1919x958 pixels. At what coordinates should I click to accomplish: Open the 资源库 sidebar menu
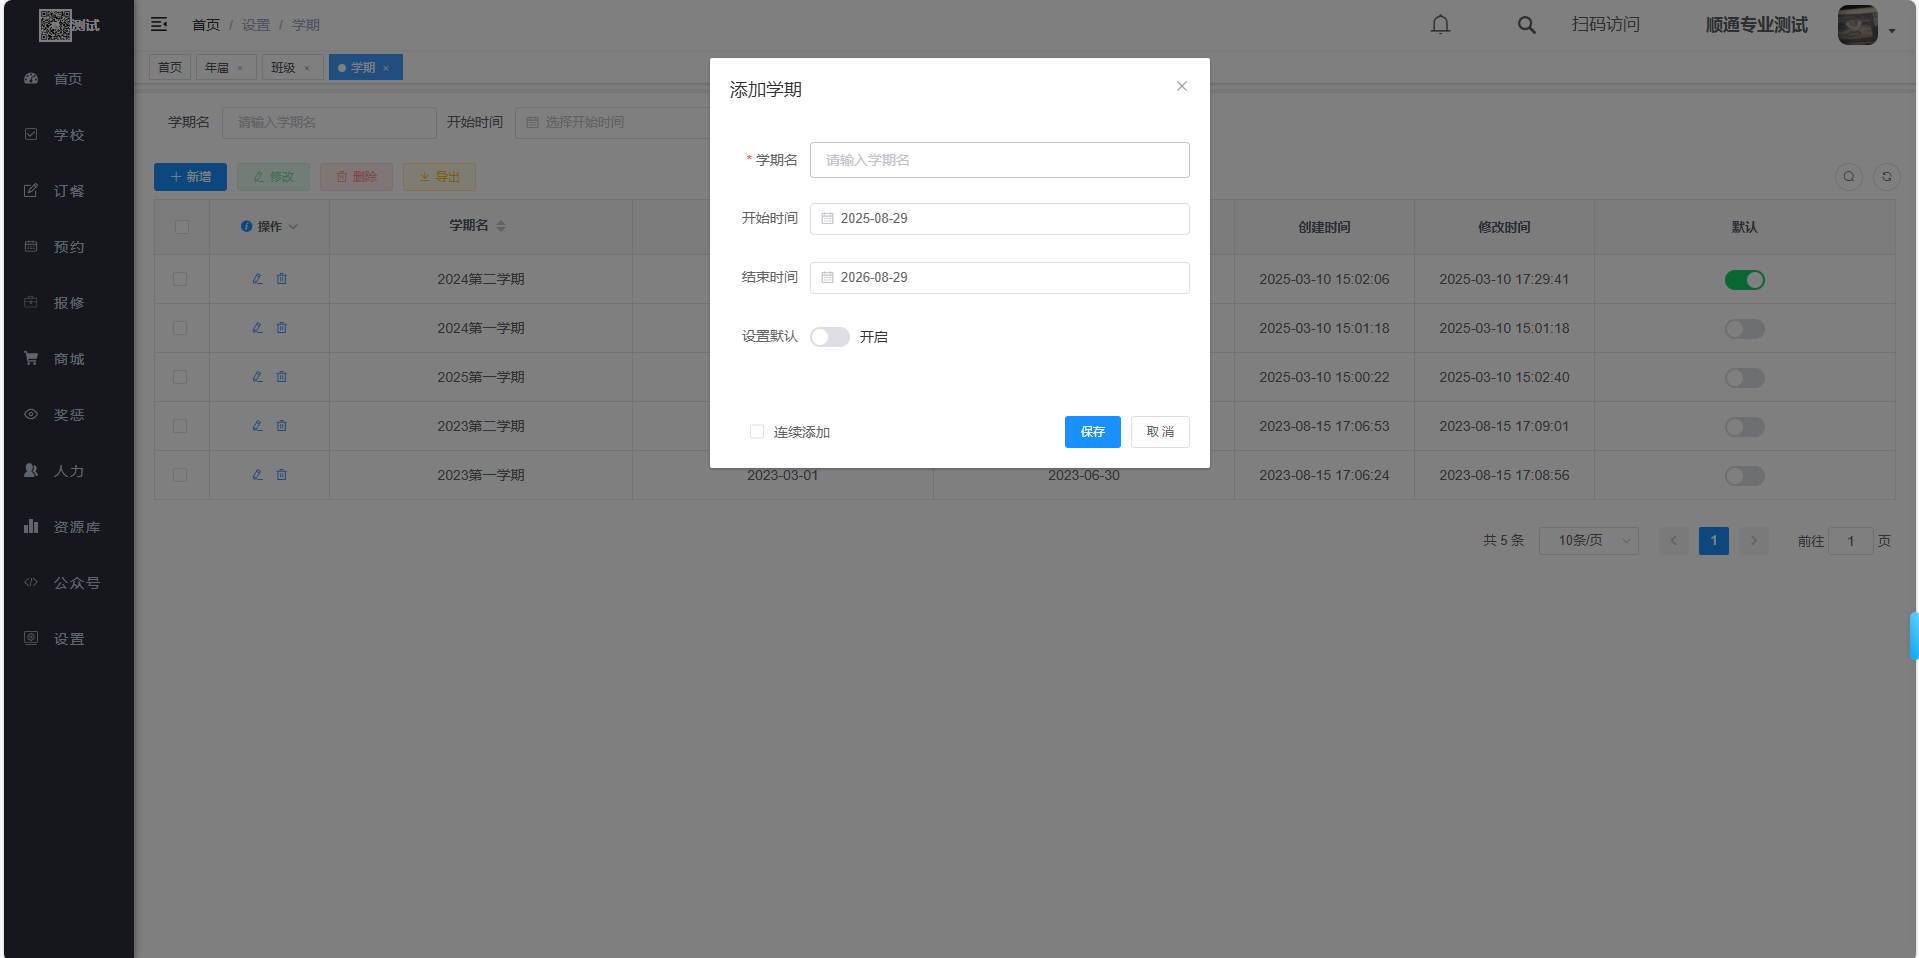[x=68, y=527]
